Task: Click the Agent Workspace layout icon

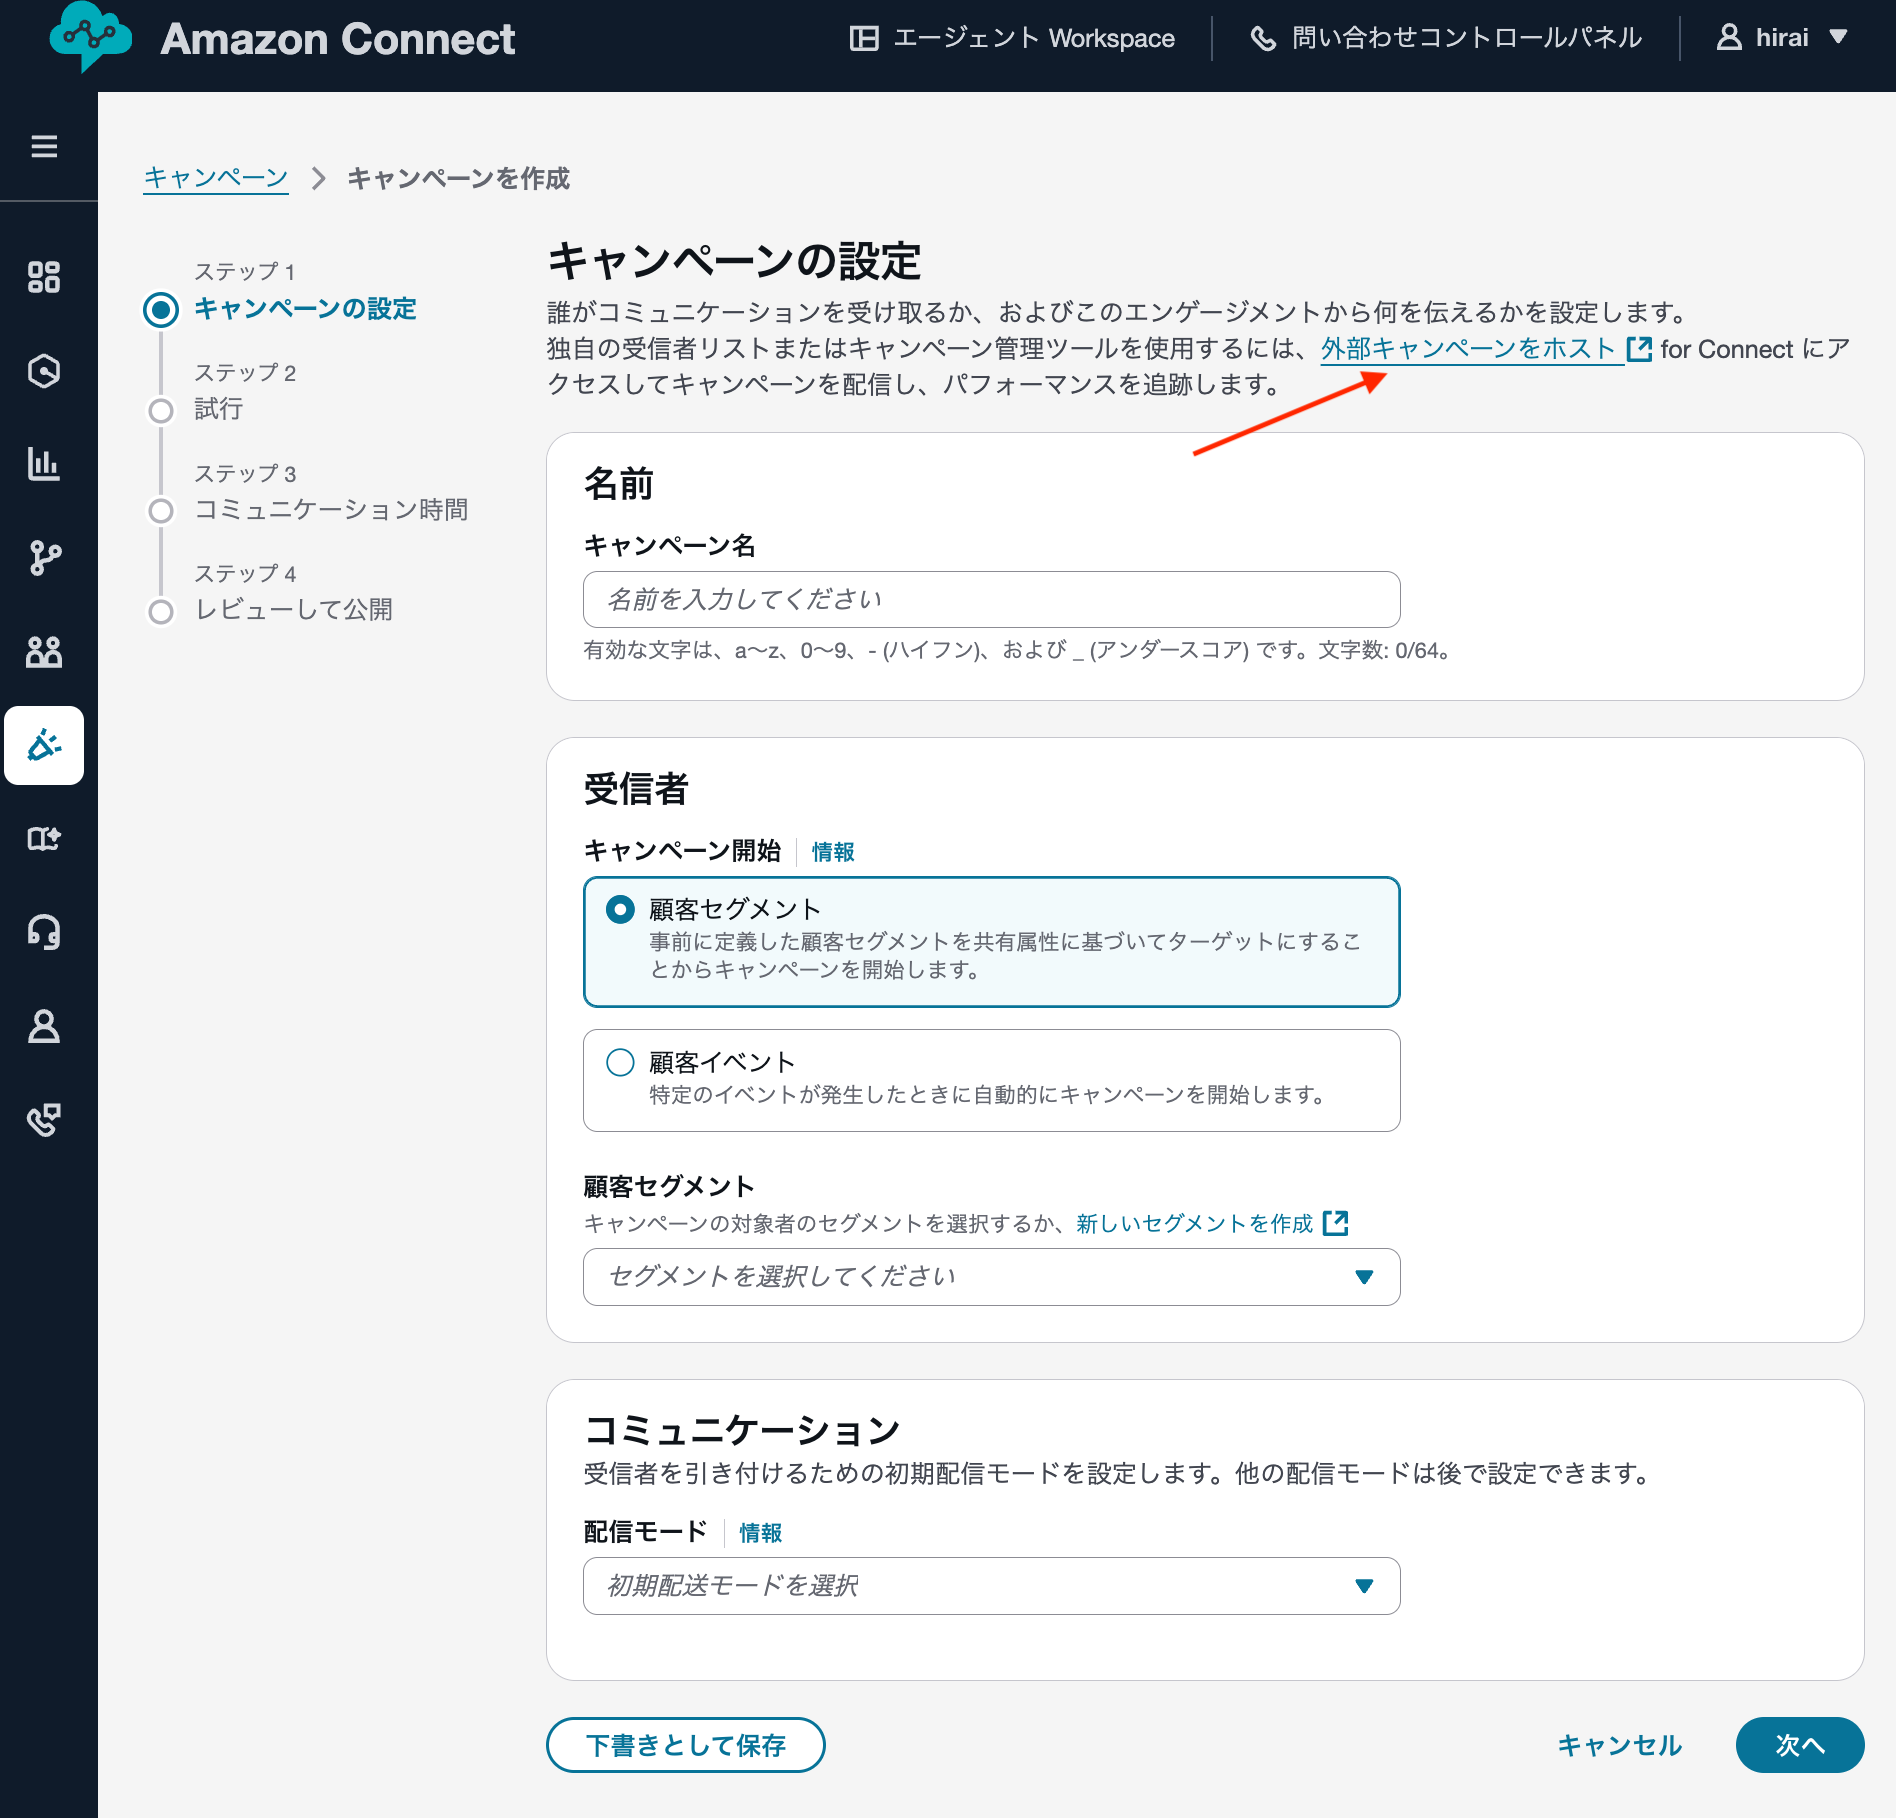Action: (864, 38)
